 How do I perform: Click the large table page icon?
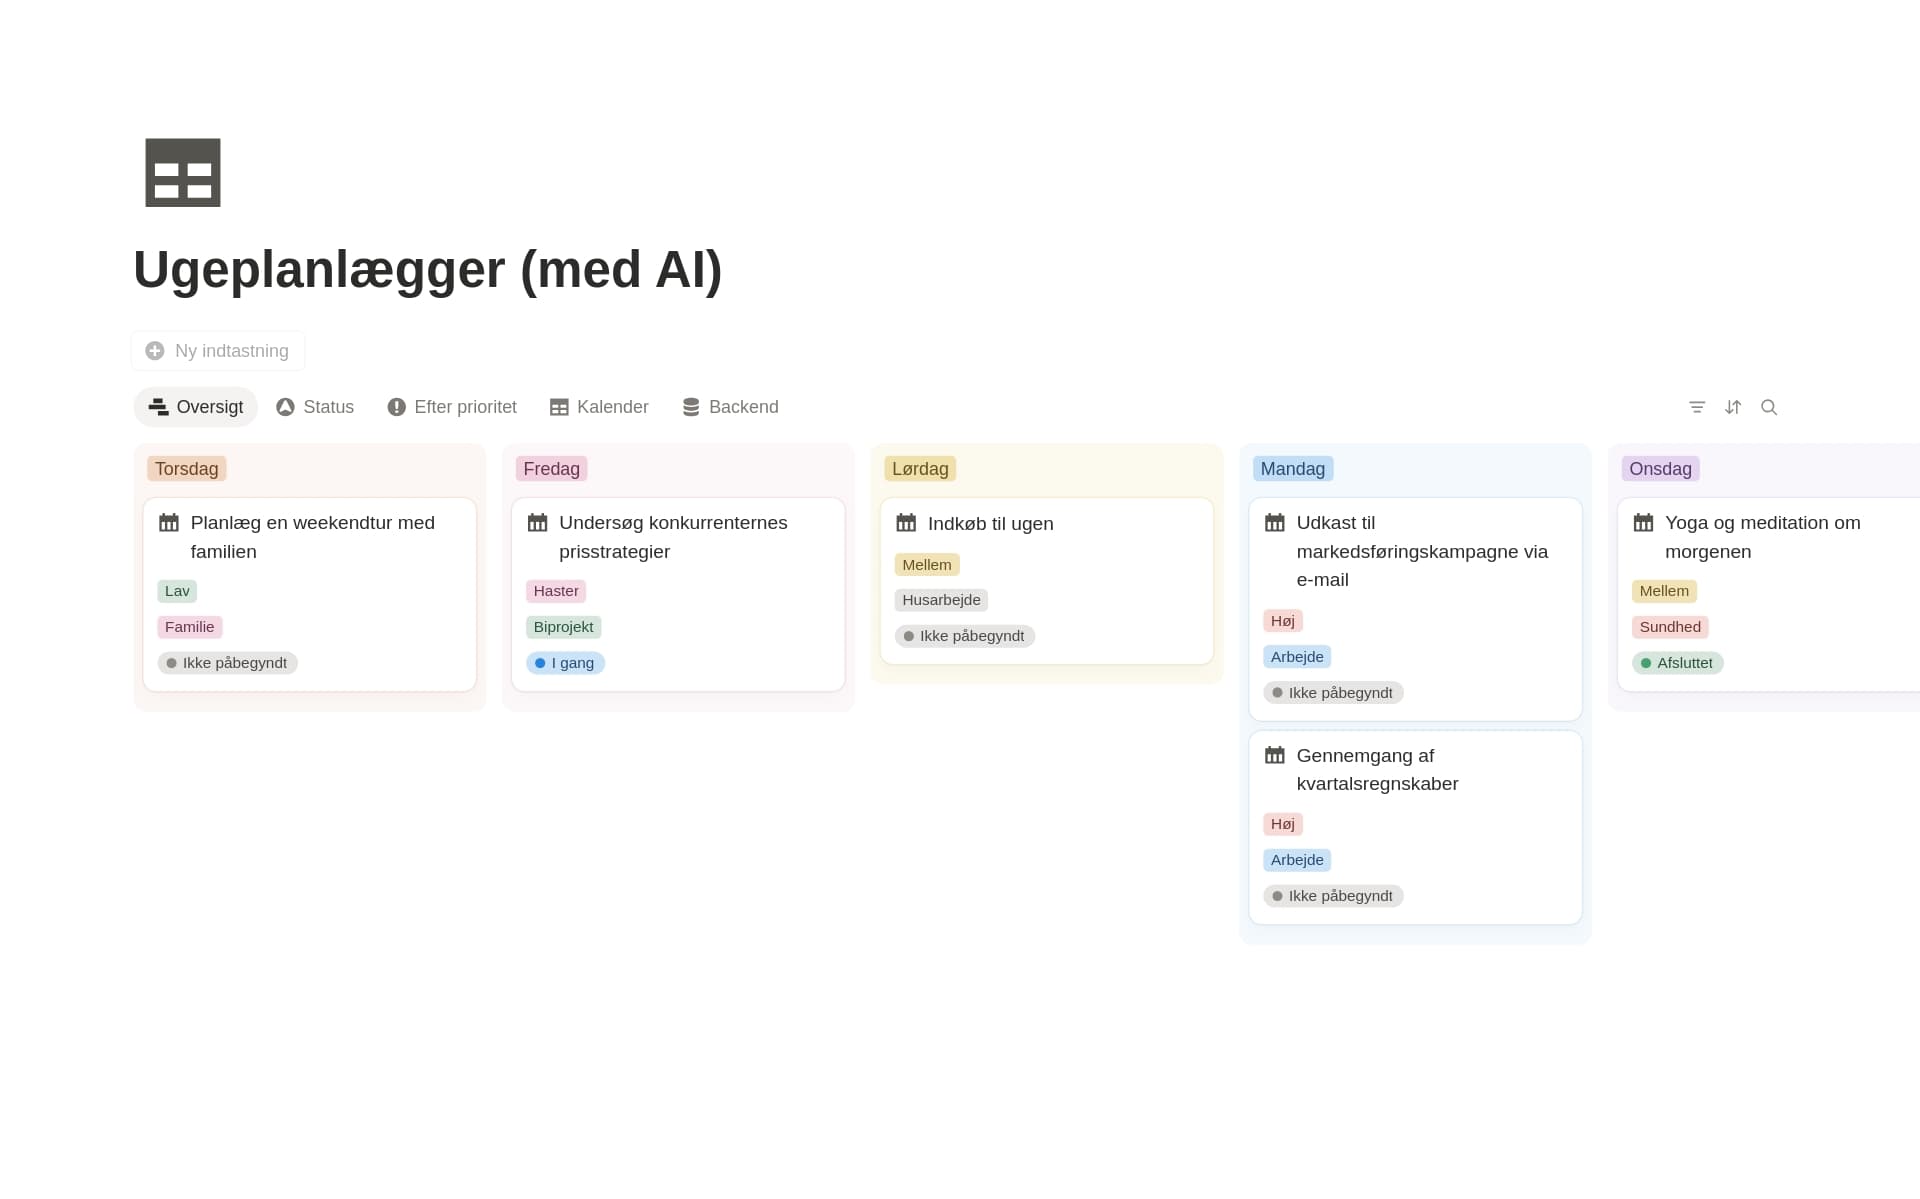[x=183, y=173]
